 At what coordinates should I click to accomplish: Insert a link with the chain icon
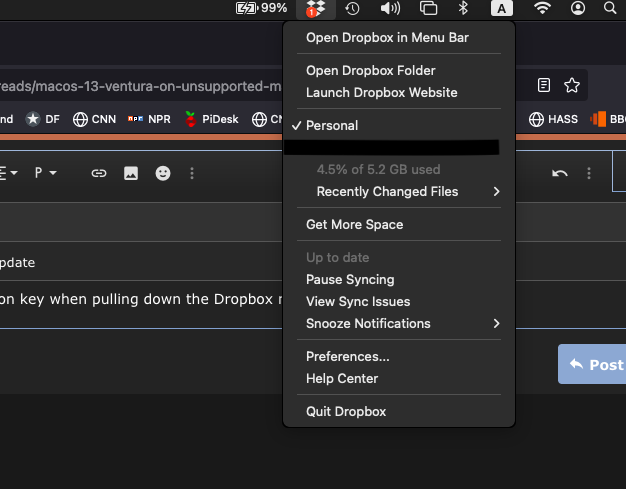point(98,173)
